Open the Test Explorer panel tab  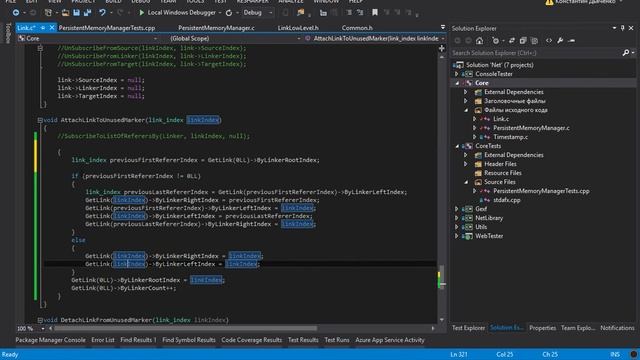click(x=469, y=328)
